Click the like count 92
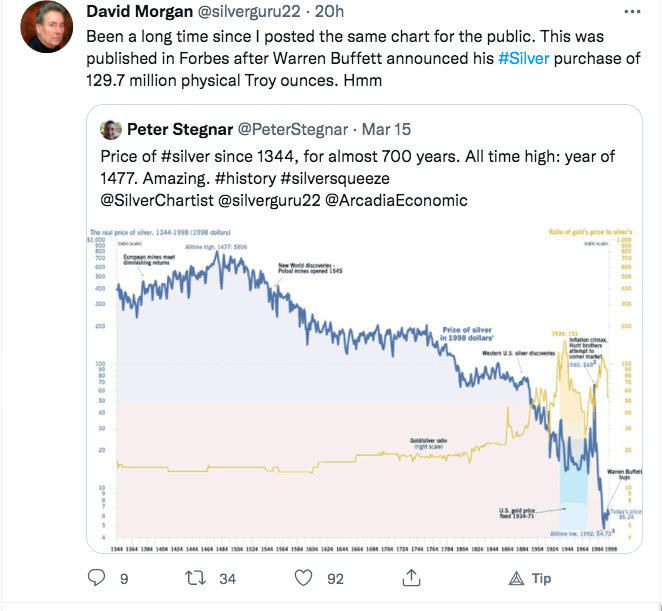Viewport: 662px width, 611px height. point(334,578)
